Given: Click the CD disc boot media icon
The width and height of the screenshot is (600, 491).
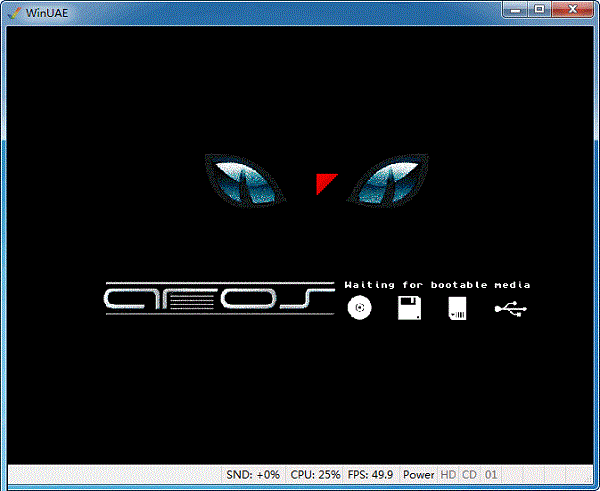Looking at the screenshot, I should (x=359, y=309).
